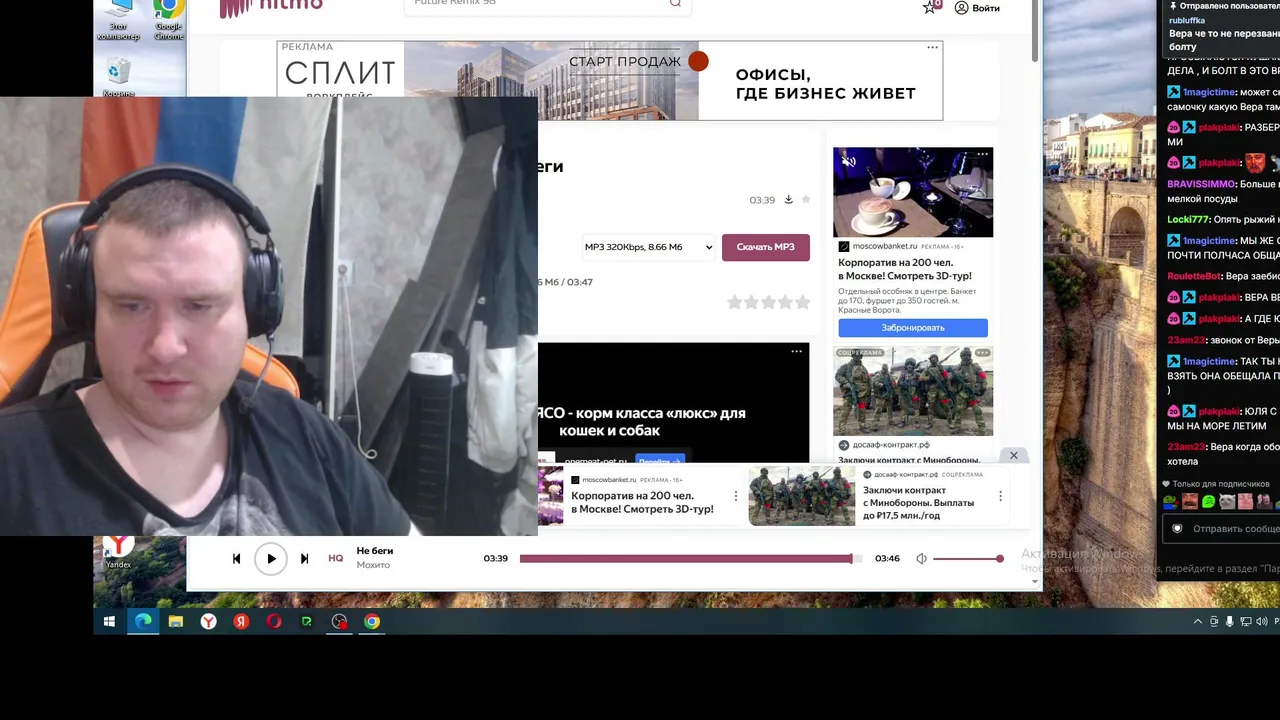Rate the track with the third star
This screenshot has width=1280, height=720.
[768, 302]
